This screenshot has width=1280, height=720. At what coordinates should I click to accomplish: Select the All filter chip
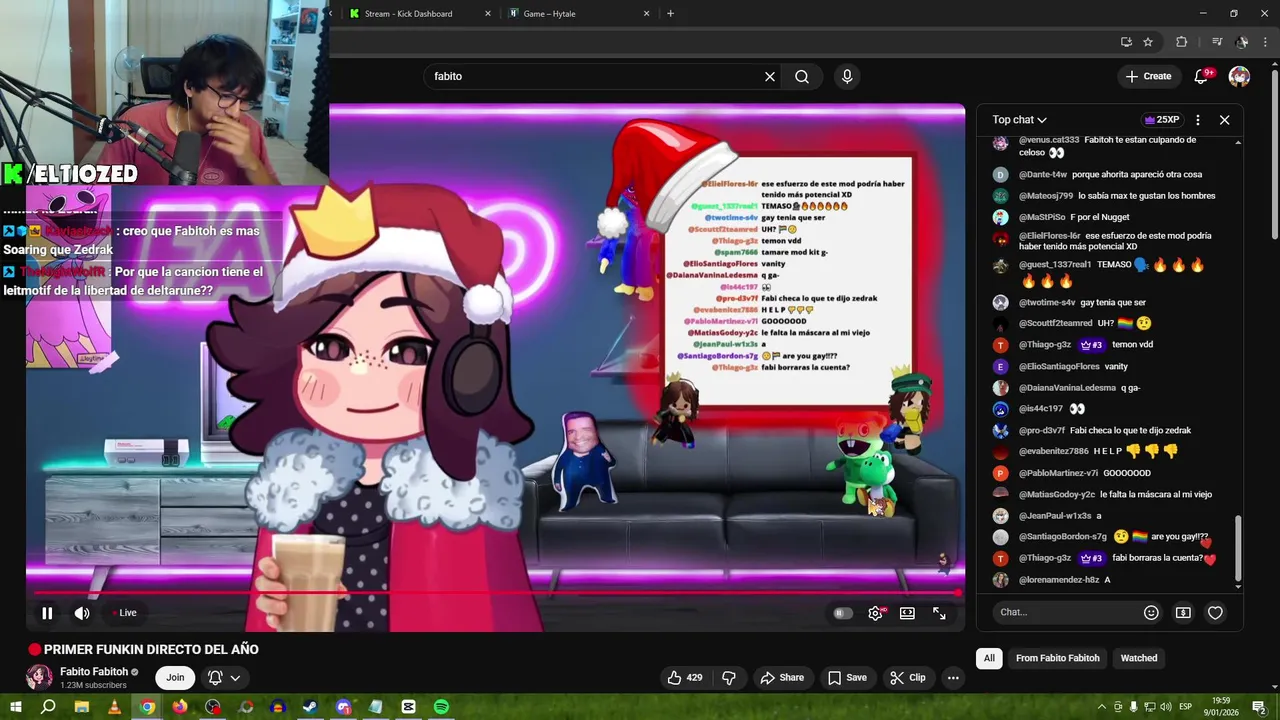[989, 658]
